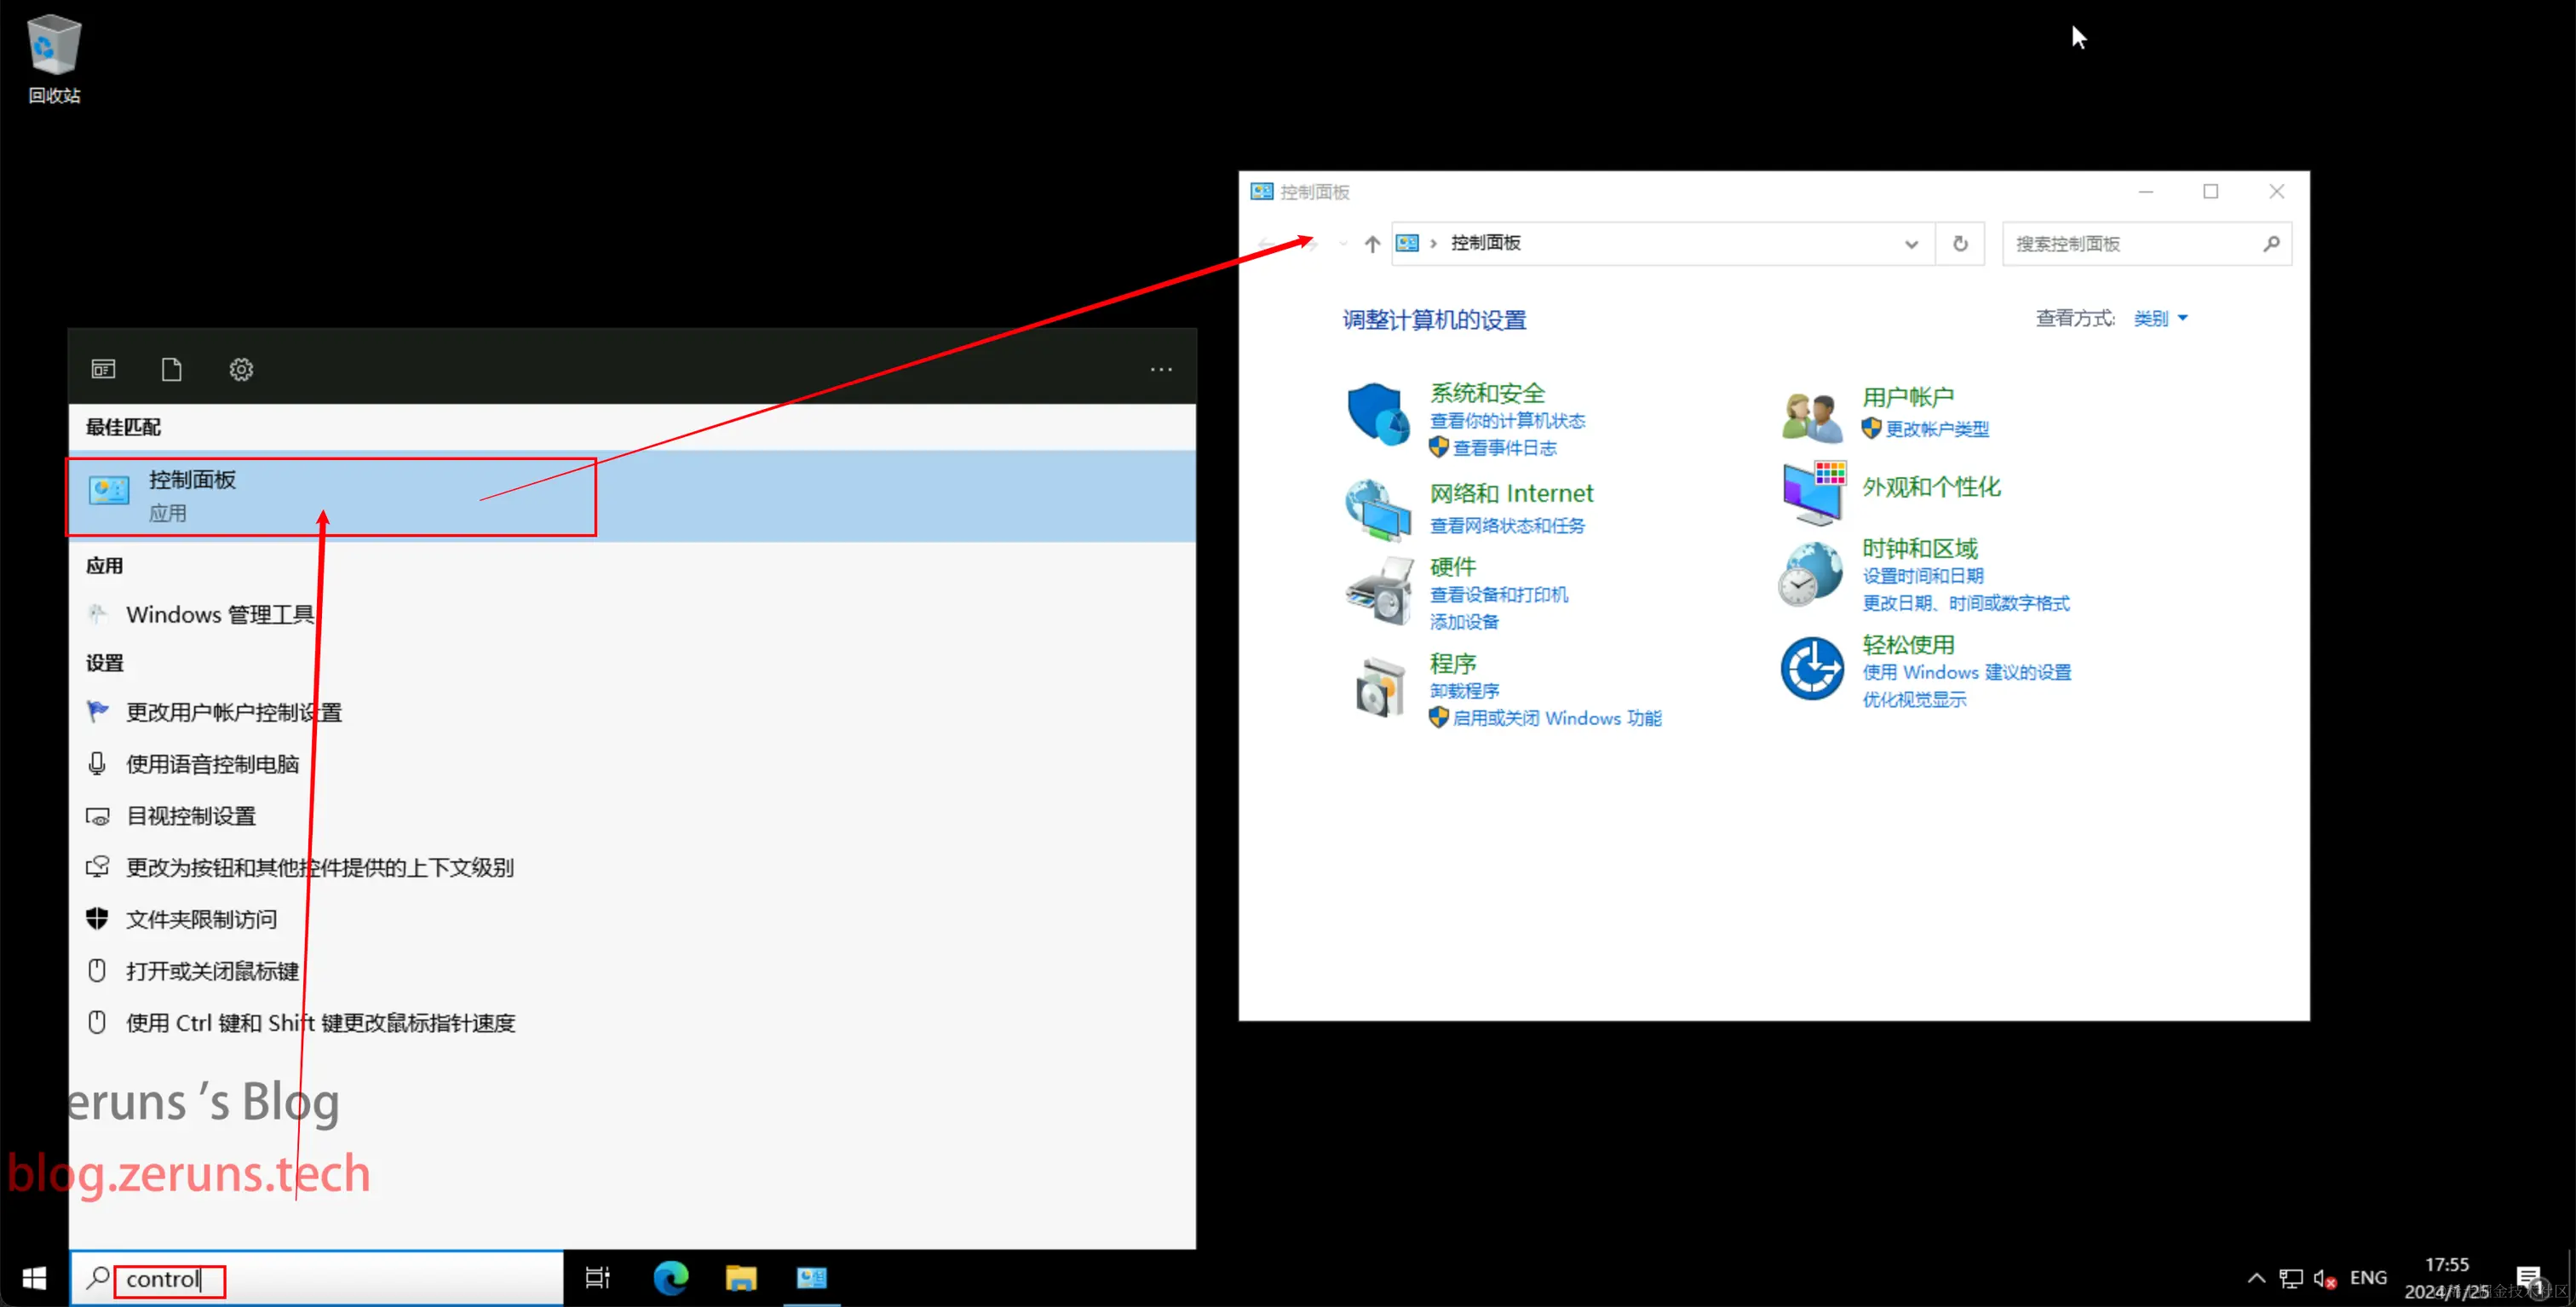Open search panel more options ellipsis
The width and height of the screenshot is (2576, 1307).
[1160, 370]
